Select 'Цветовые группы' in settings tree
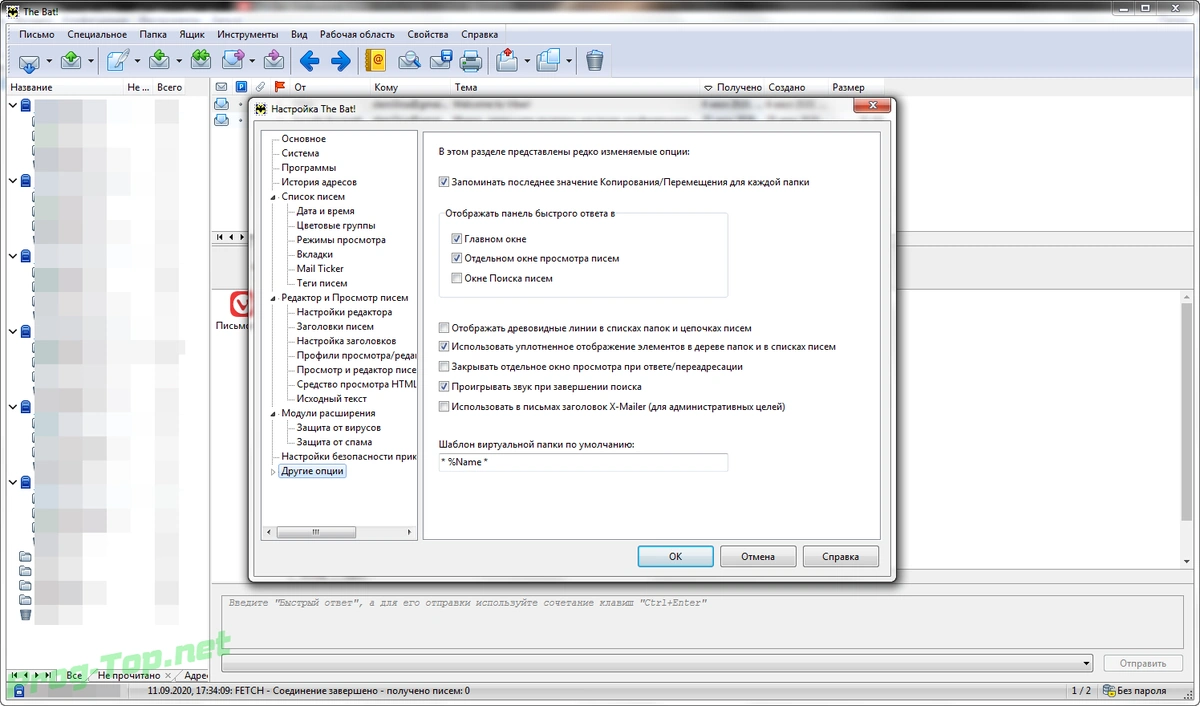Image resolution: width=1200 pixels, height=706 pixels. pos(336,226)
